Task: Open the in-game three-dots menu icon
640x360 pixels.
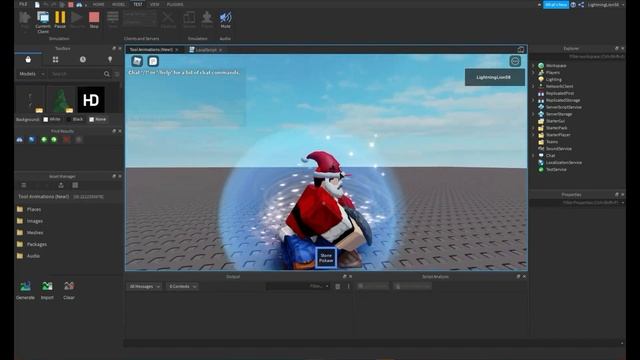Action: [515, 61]
